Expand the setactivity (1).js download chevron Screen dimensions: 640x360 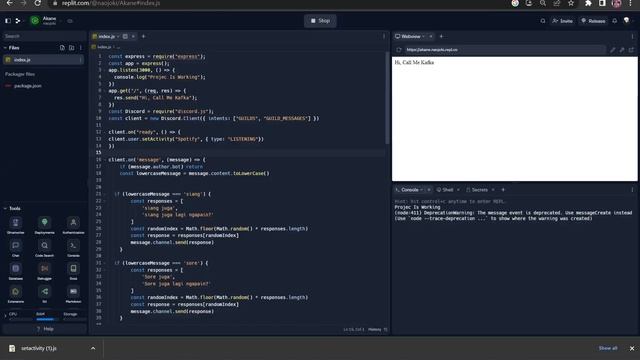click(x=93, y=348)
